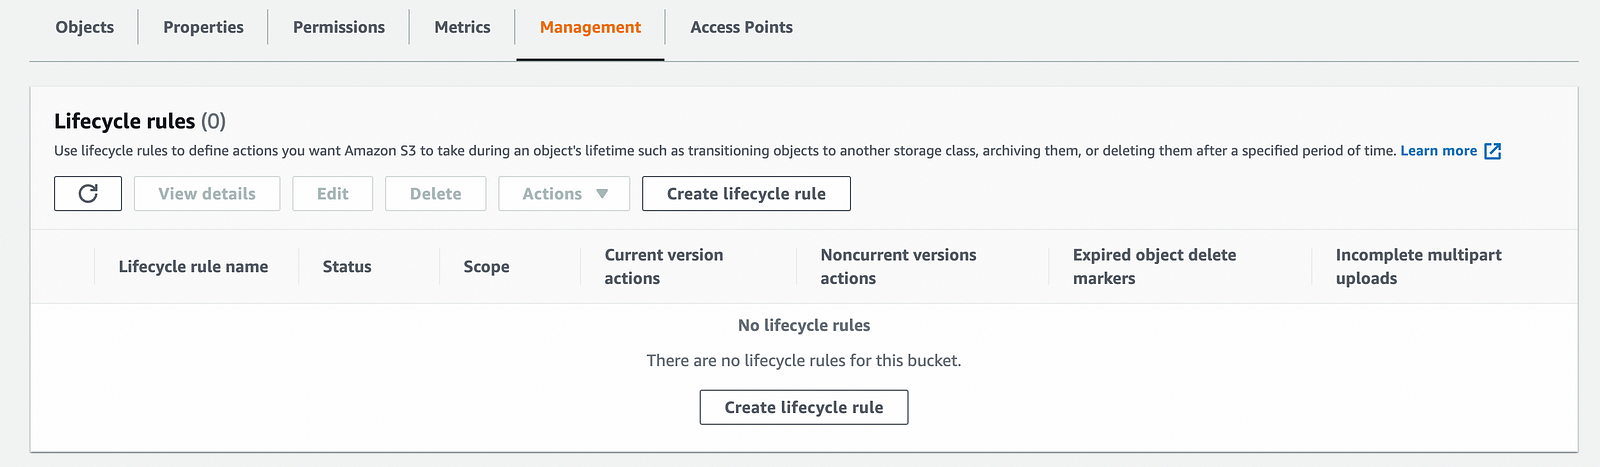Open the Access Points tab
The height and width of the screenshot is (467, 1600).
(x=741, y=28)
